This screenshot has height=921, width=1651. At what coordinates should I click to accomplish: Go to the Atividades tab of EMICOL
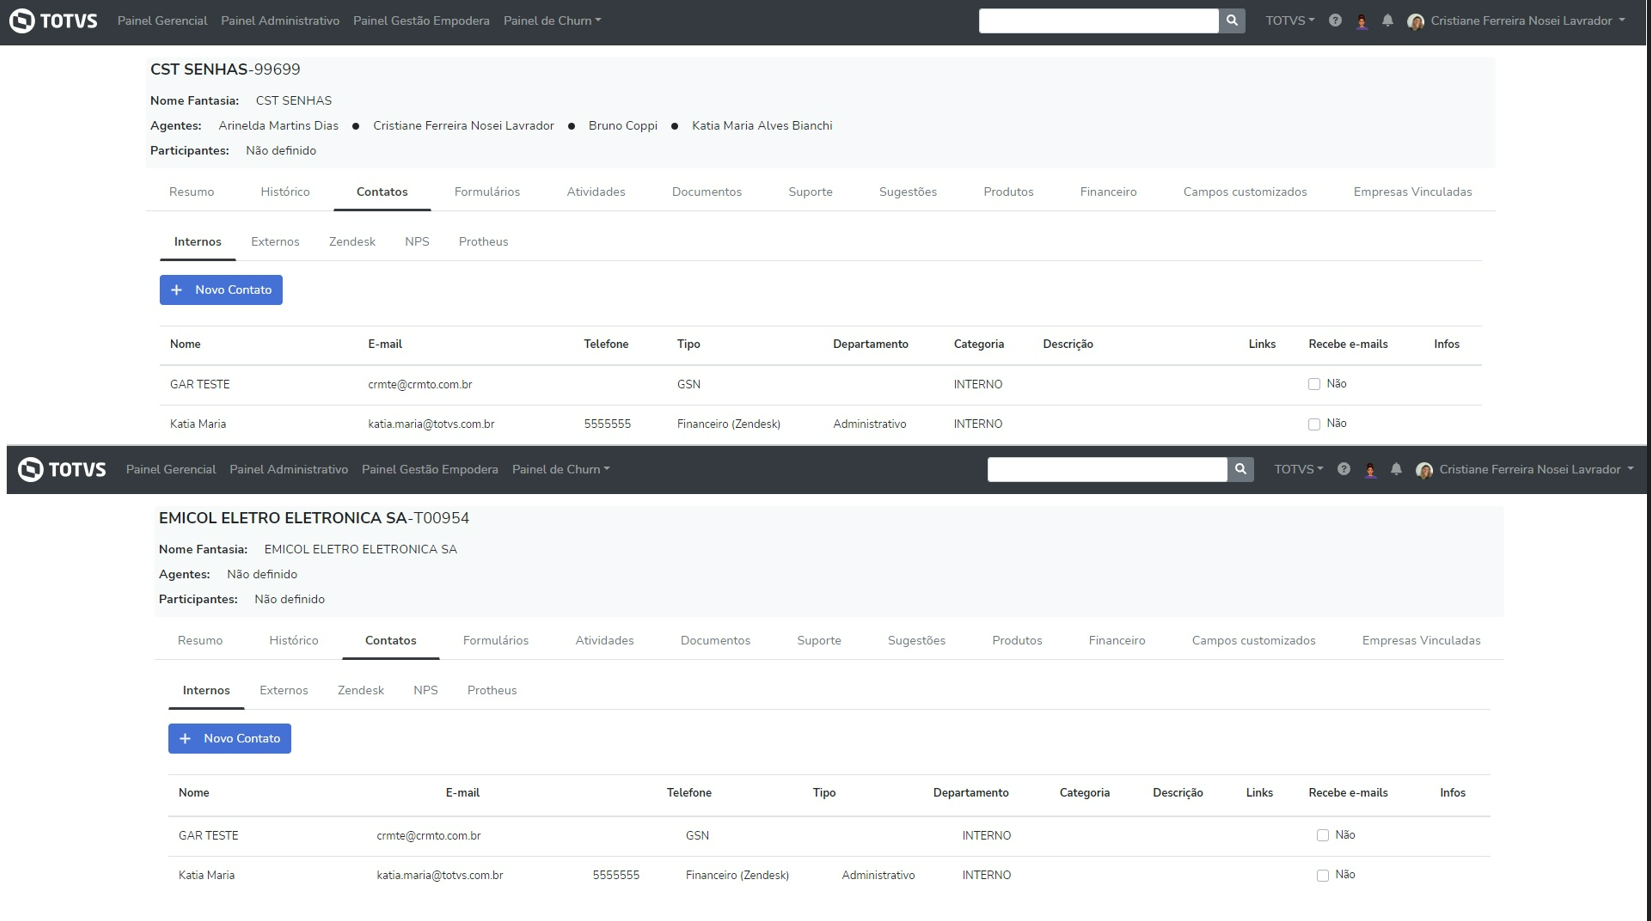pyautogui.click(x=604, y=641)
